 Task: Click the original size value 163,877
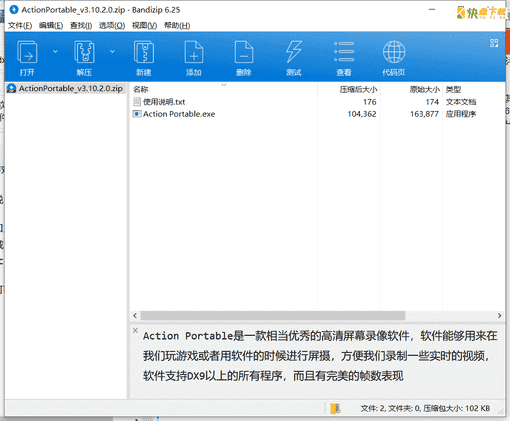pos(424,114)
